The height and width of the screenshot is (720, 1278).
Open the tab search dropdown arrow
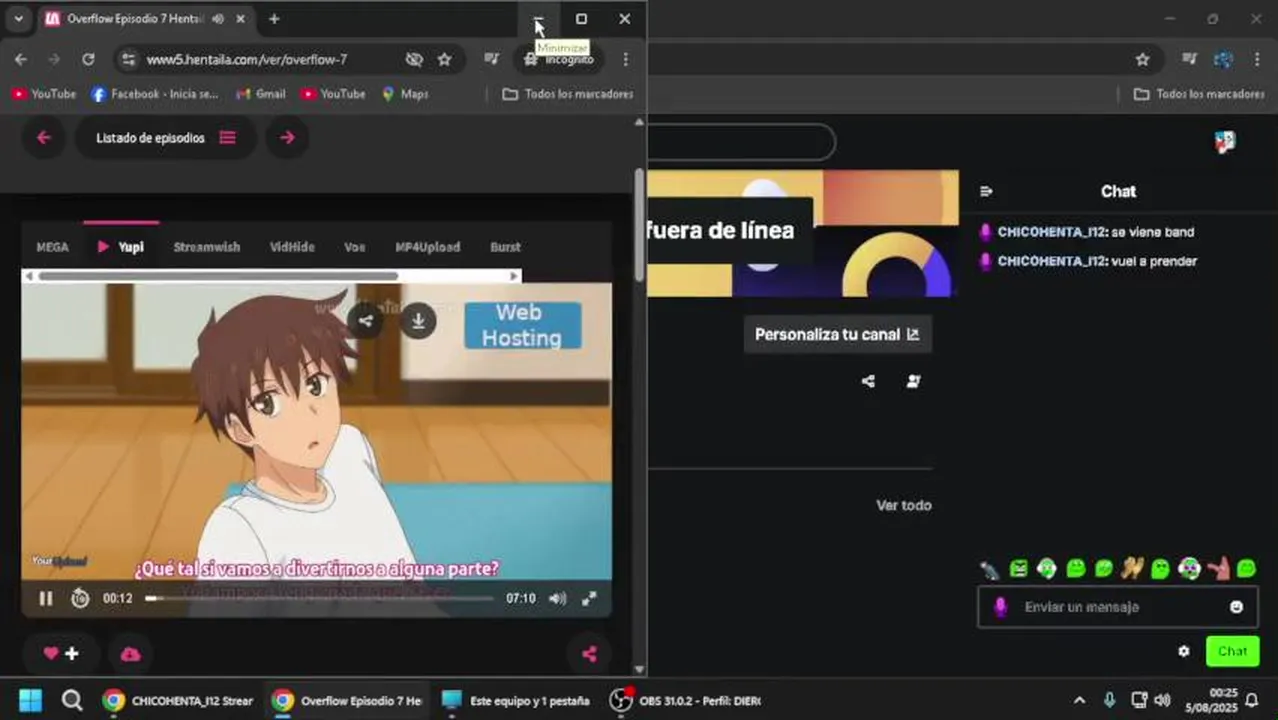pyautogui.click(x=18, y=19)
